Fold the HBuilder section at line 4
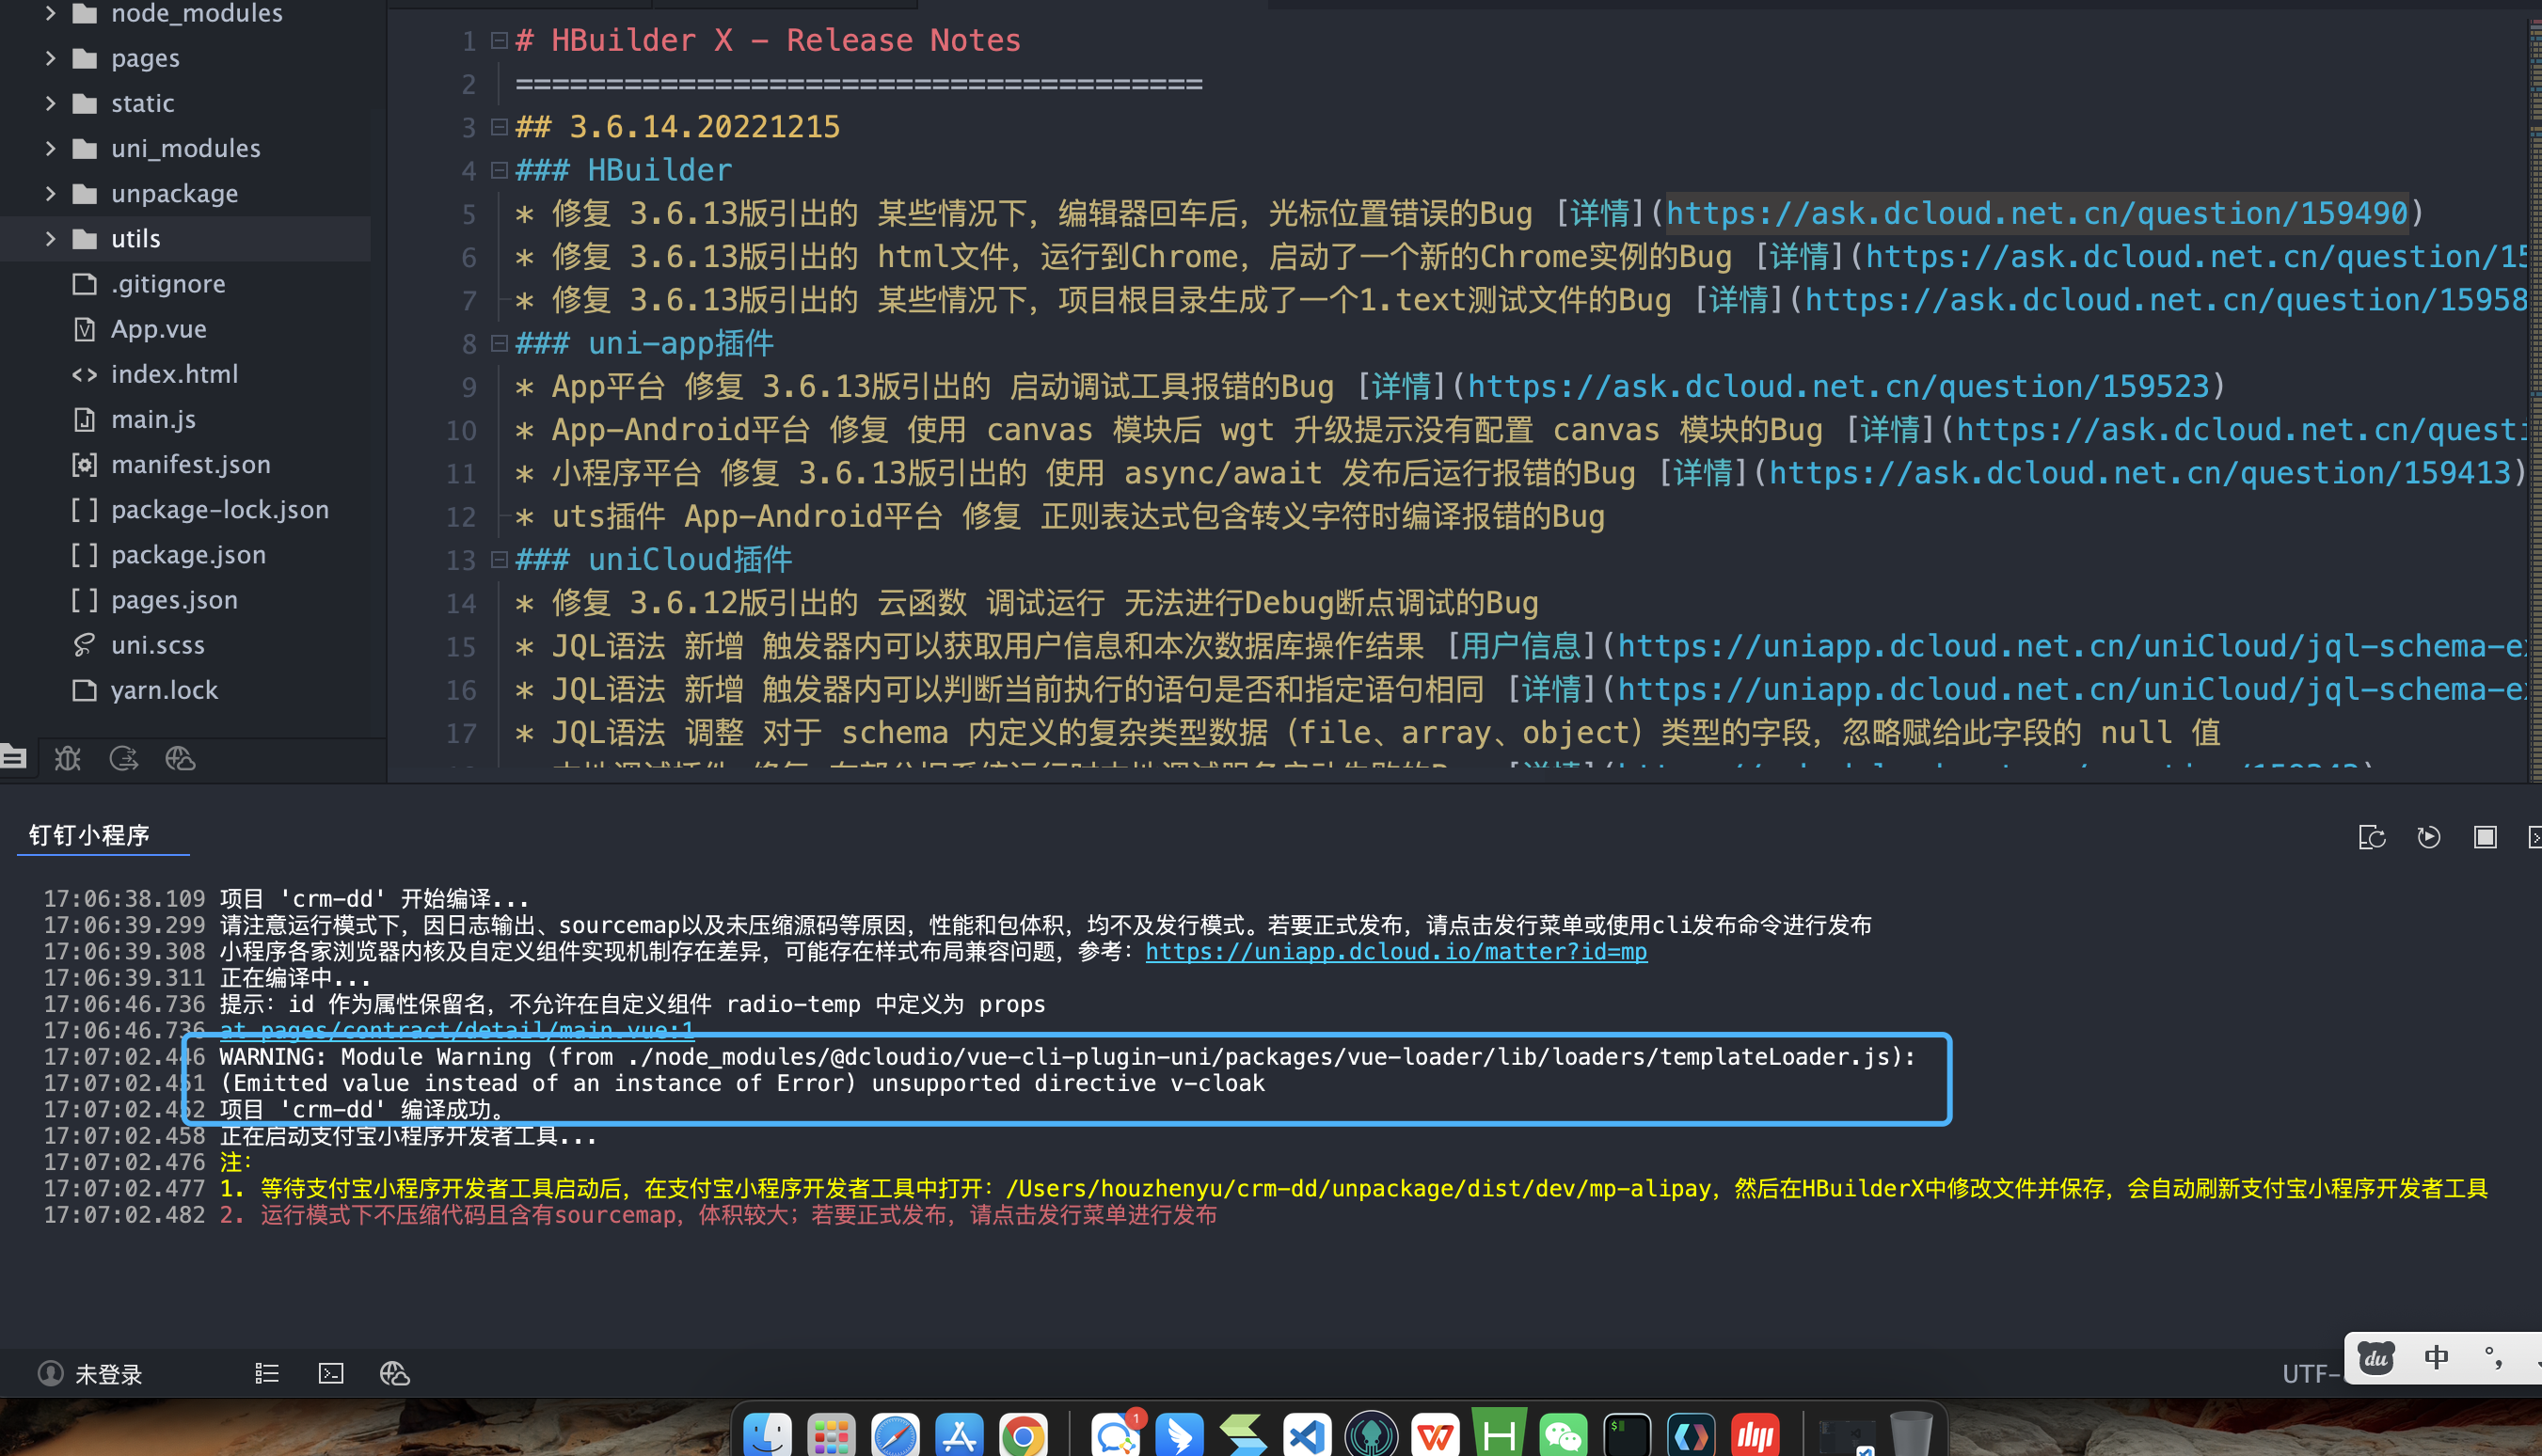Image resolution: width=2542 pixels, height=1456 pixels. 499,170
